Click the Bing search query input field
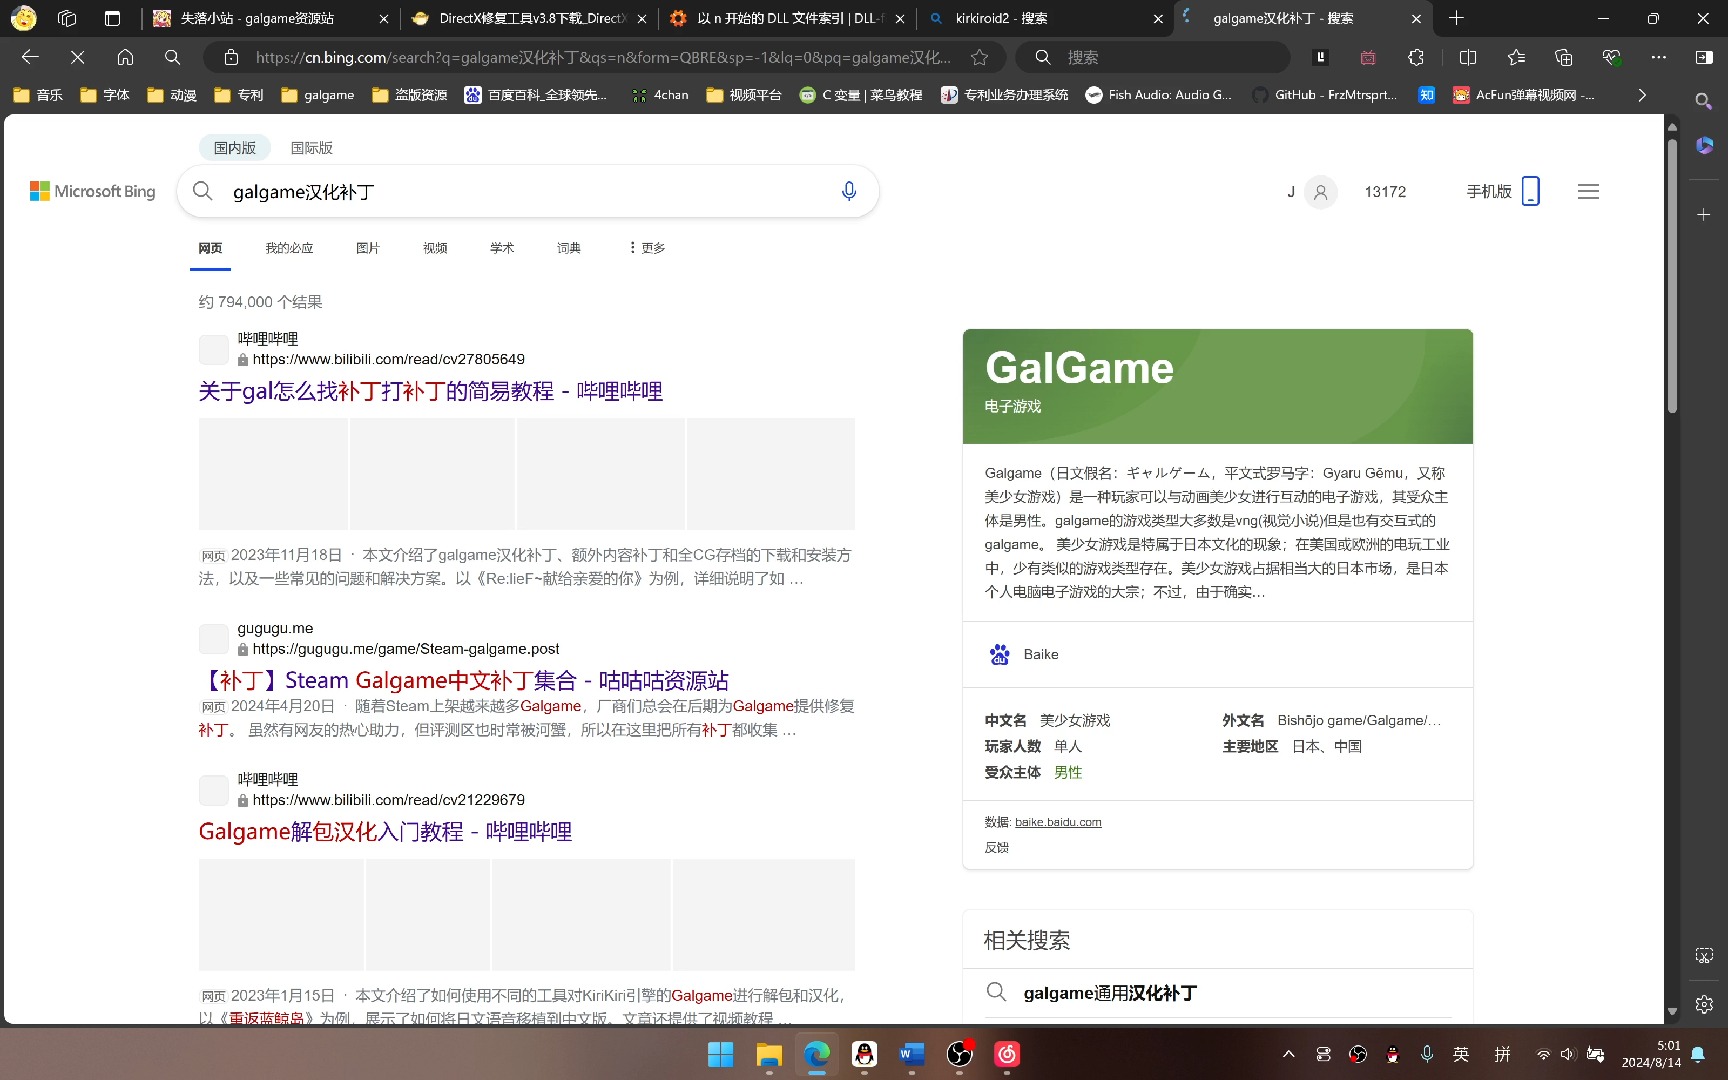The height and width of the screenshot is (1080, 1728). click(x=530, y=191)
